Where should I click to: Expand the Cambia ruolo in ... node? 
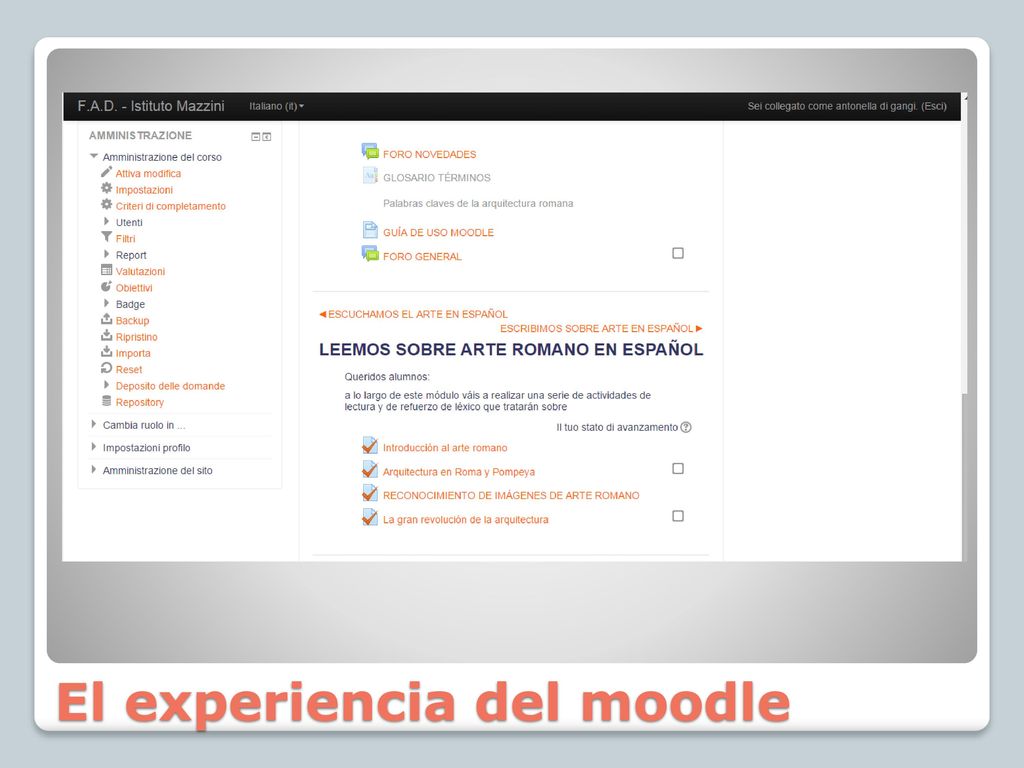(x=94, y=424)
